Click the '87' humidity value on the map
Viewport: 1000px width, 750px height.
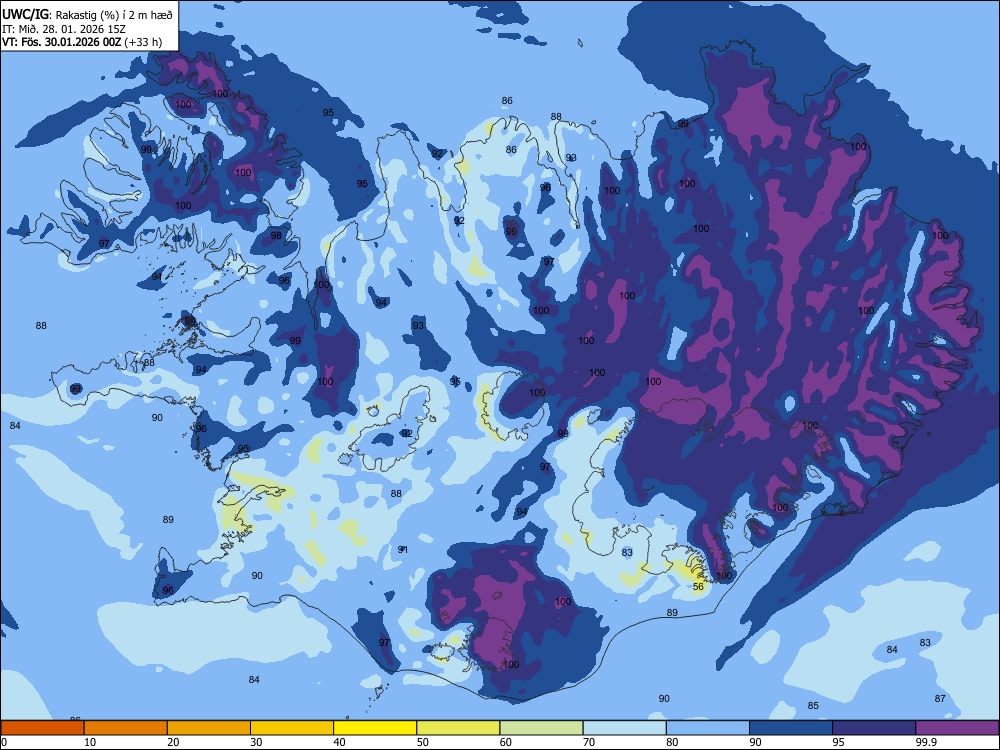point(939,699)
